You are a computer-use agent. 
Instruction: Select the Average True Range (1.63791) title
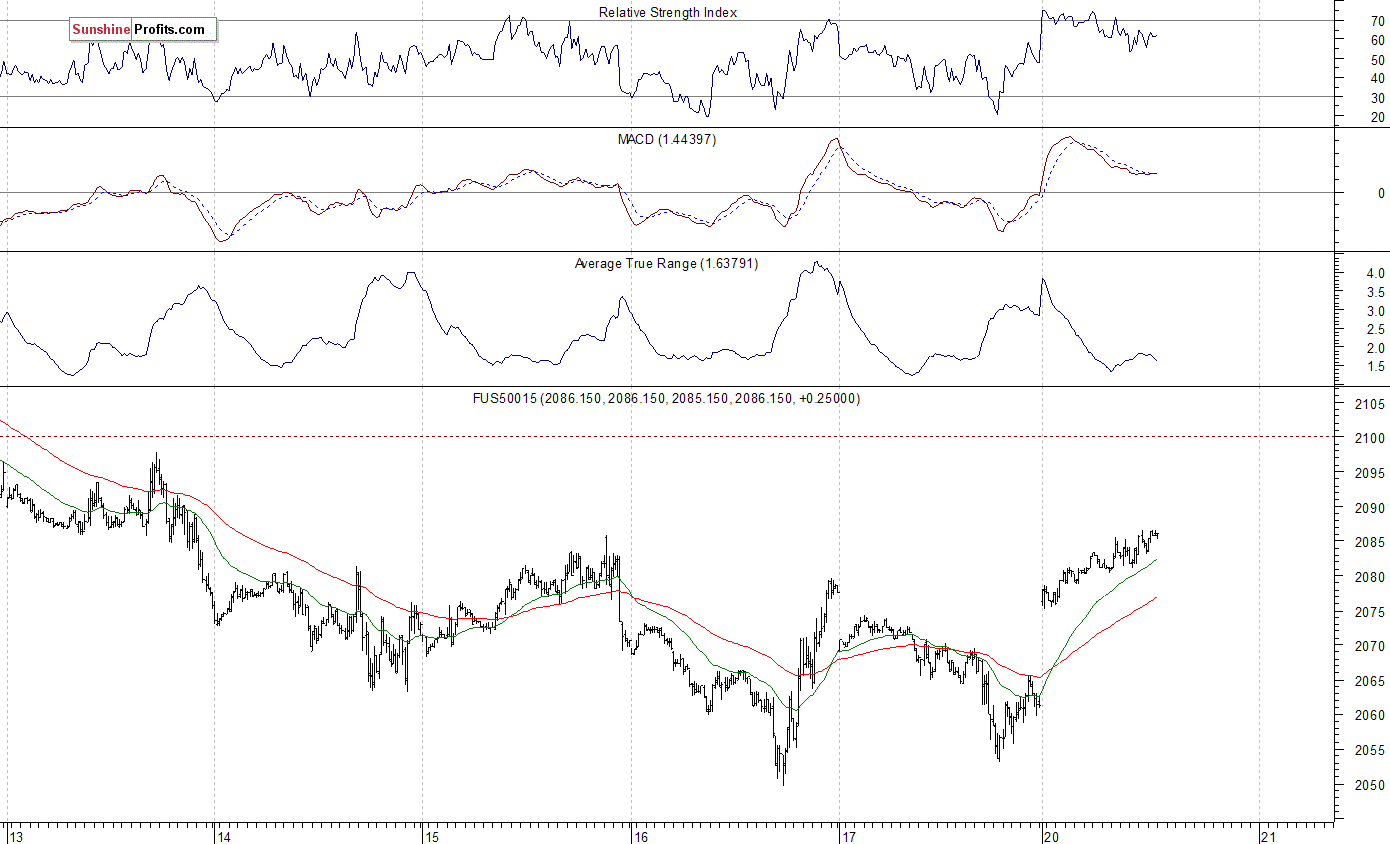click(666, 264)
